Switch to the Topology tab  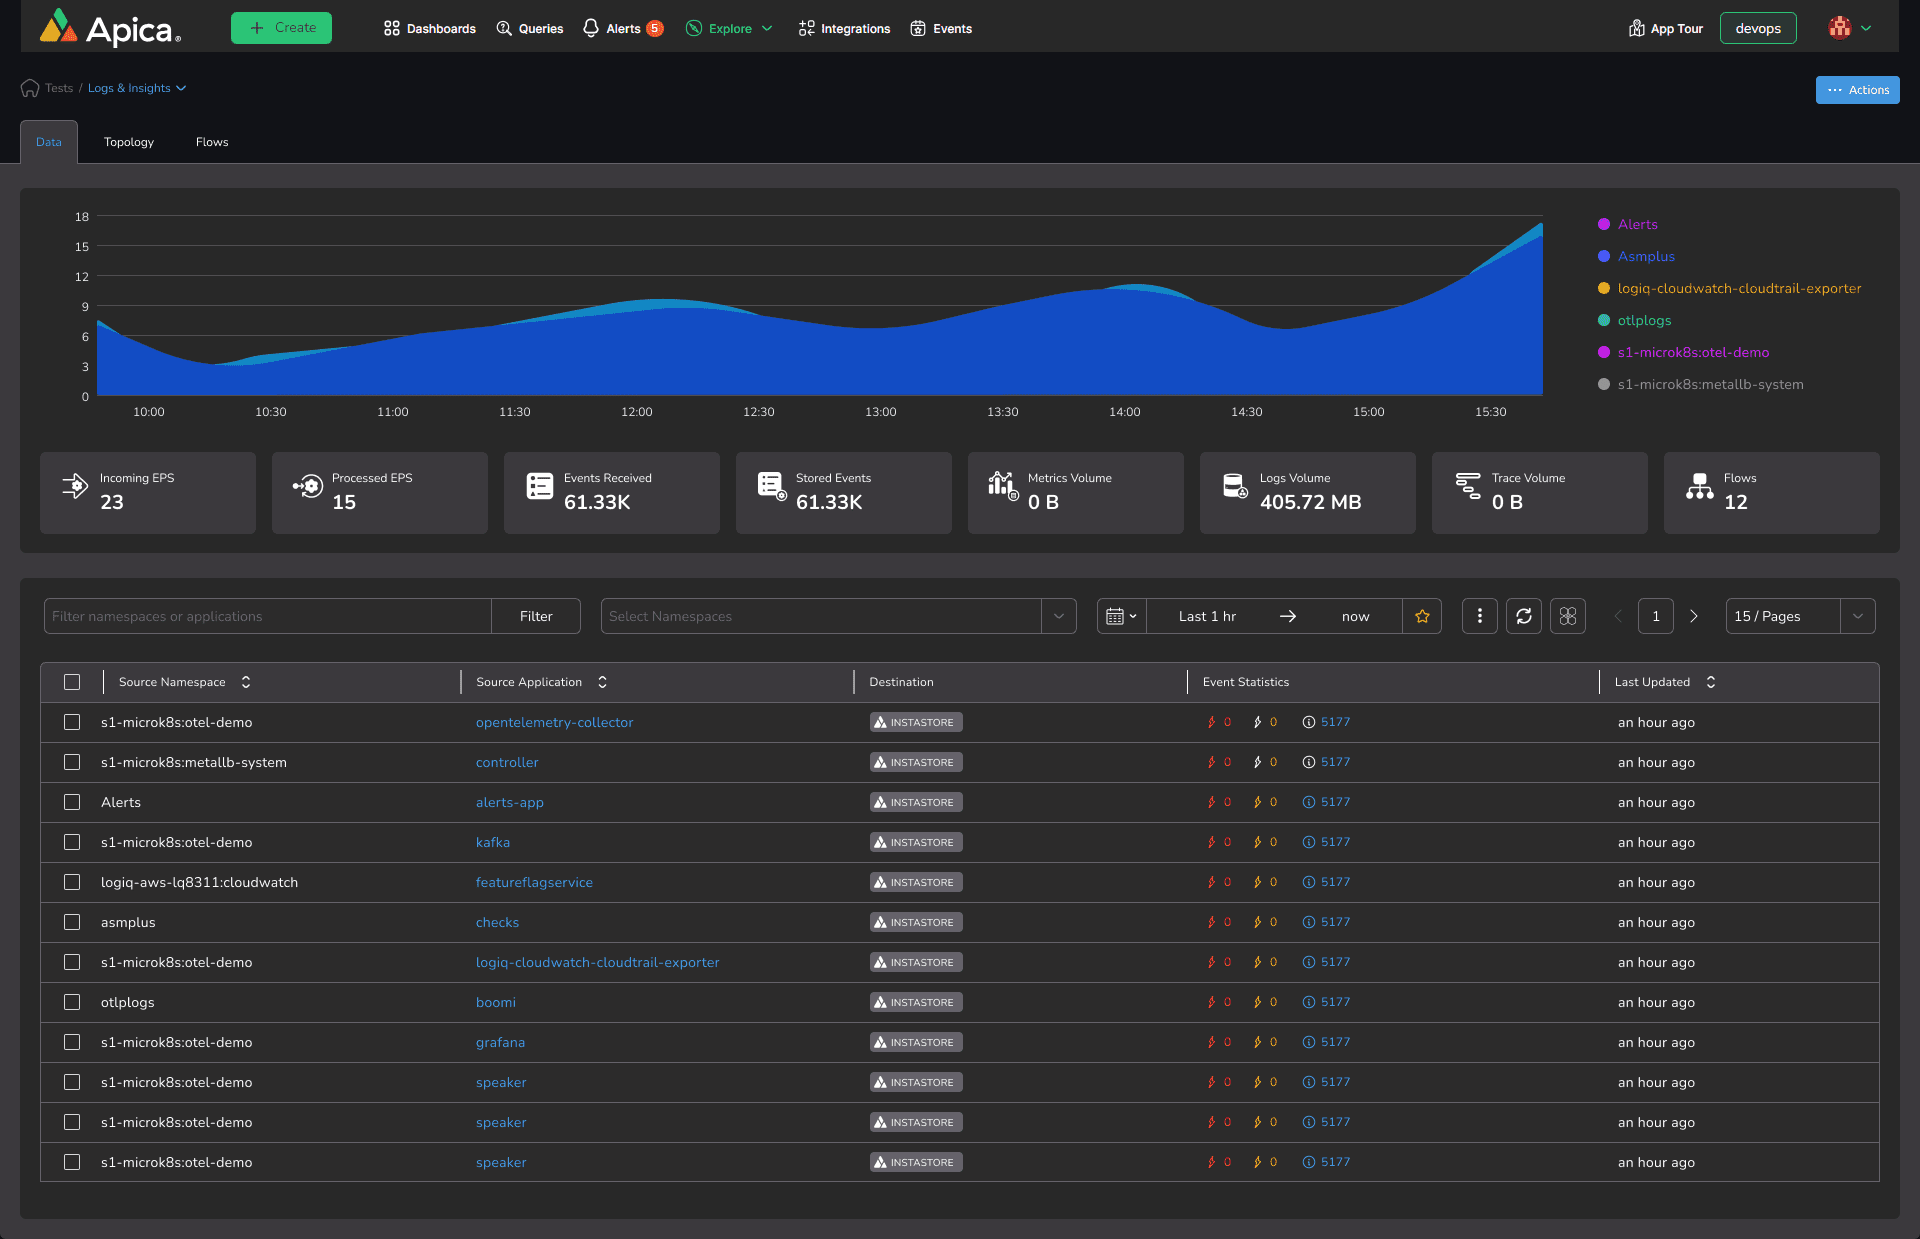(x=129, y=141)
